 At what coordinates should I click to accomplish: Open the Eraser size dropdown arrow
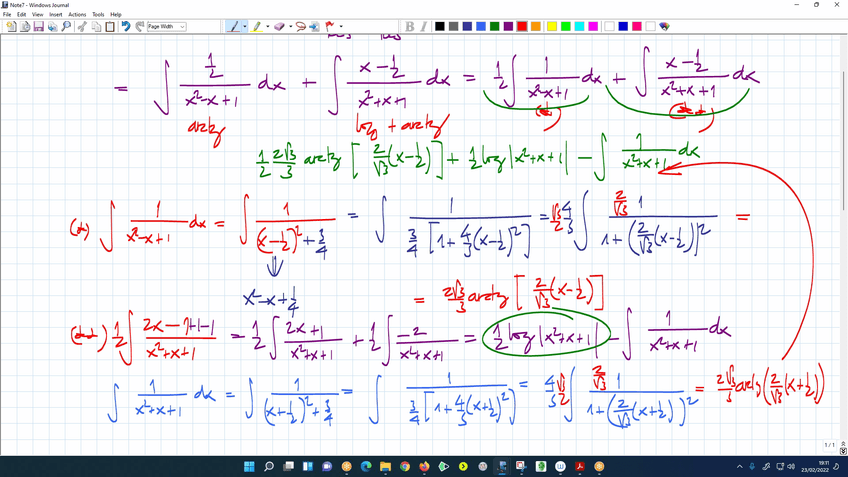[x=290, y=26]
